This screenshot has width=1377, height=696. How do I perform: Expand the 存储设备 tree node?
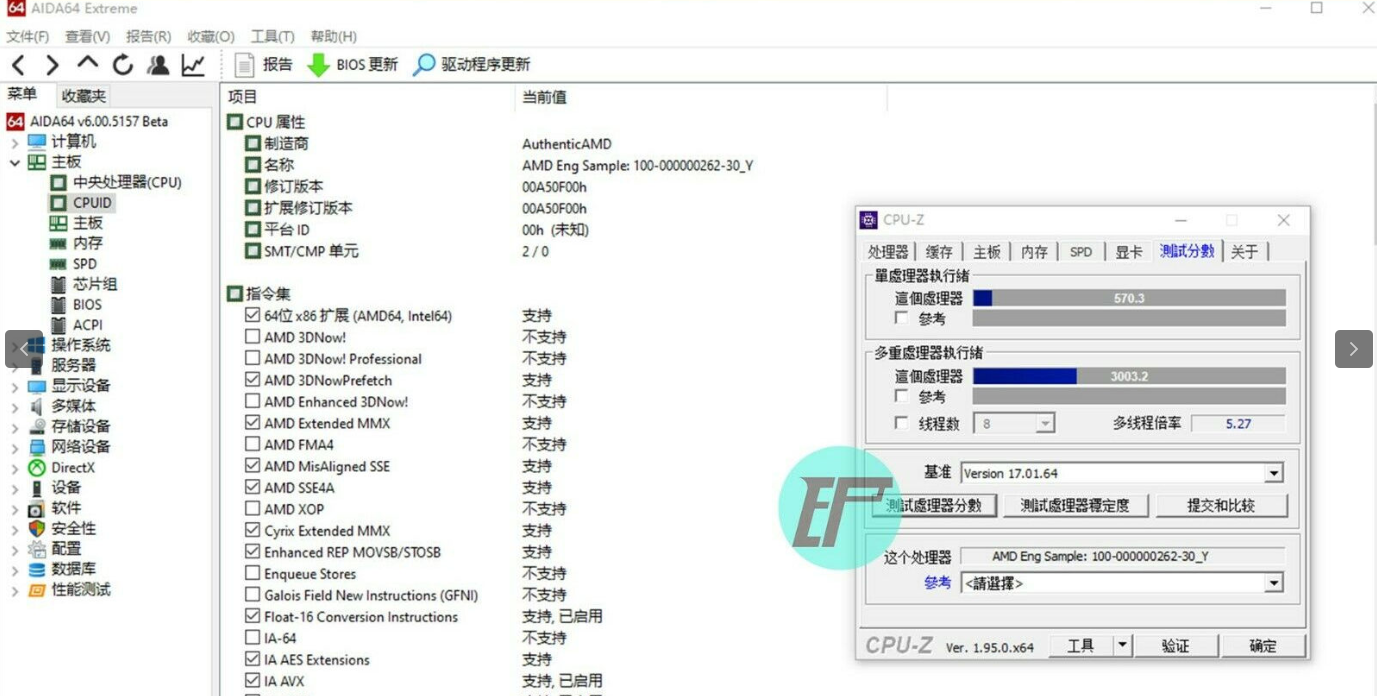(15, 427)
